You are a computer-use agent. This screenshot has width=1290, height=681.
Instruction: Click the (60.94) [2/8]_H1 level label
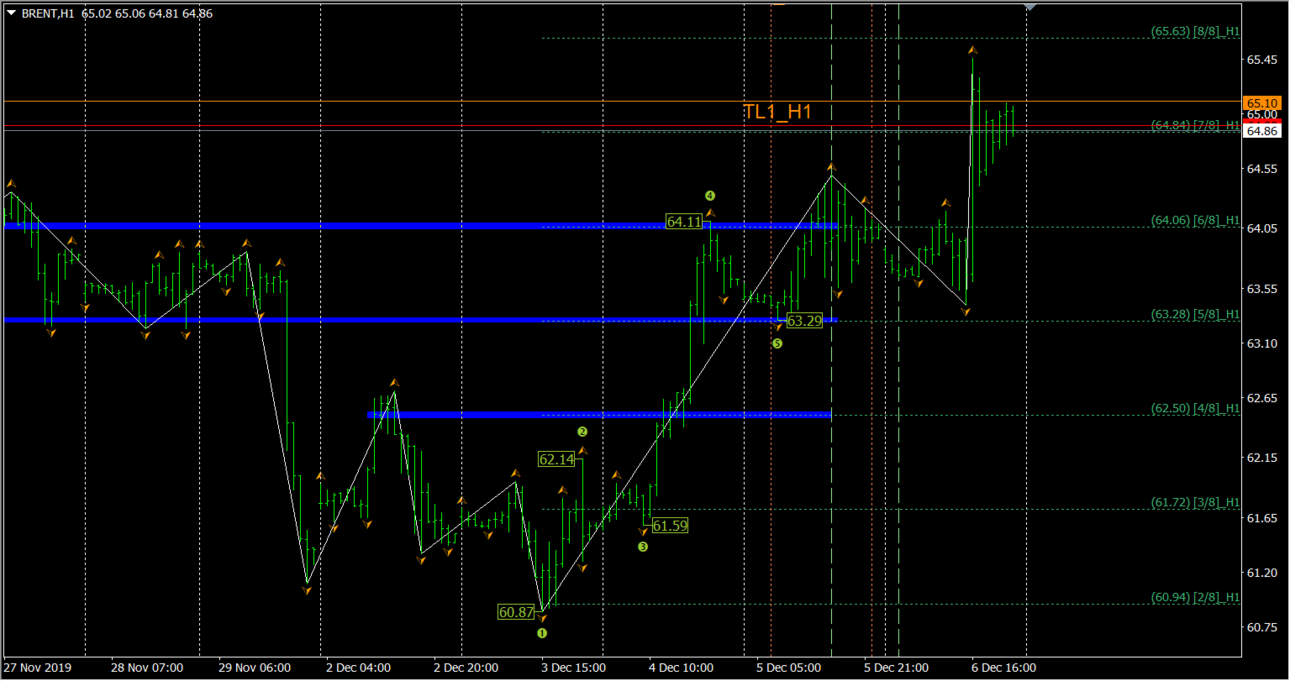[x=1196, y=597]
